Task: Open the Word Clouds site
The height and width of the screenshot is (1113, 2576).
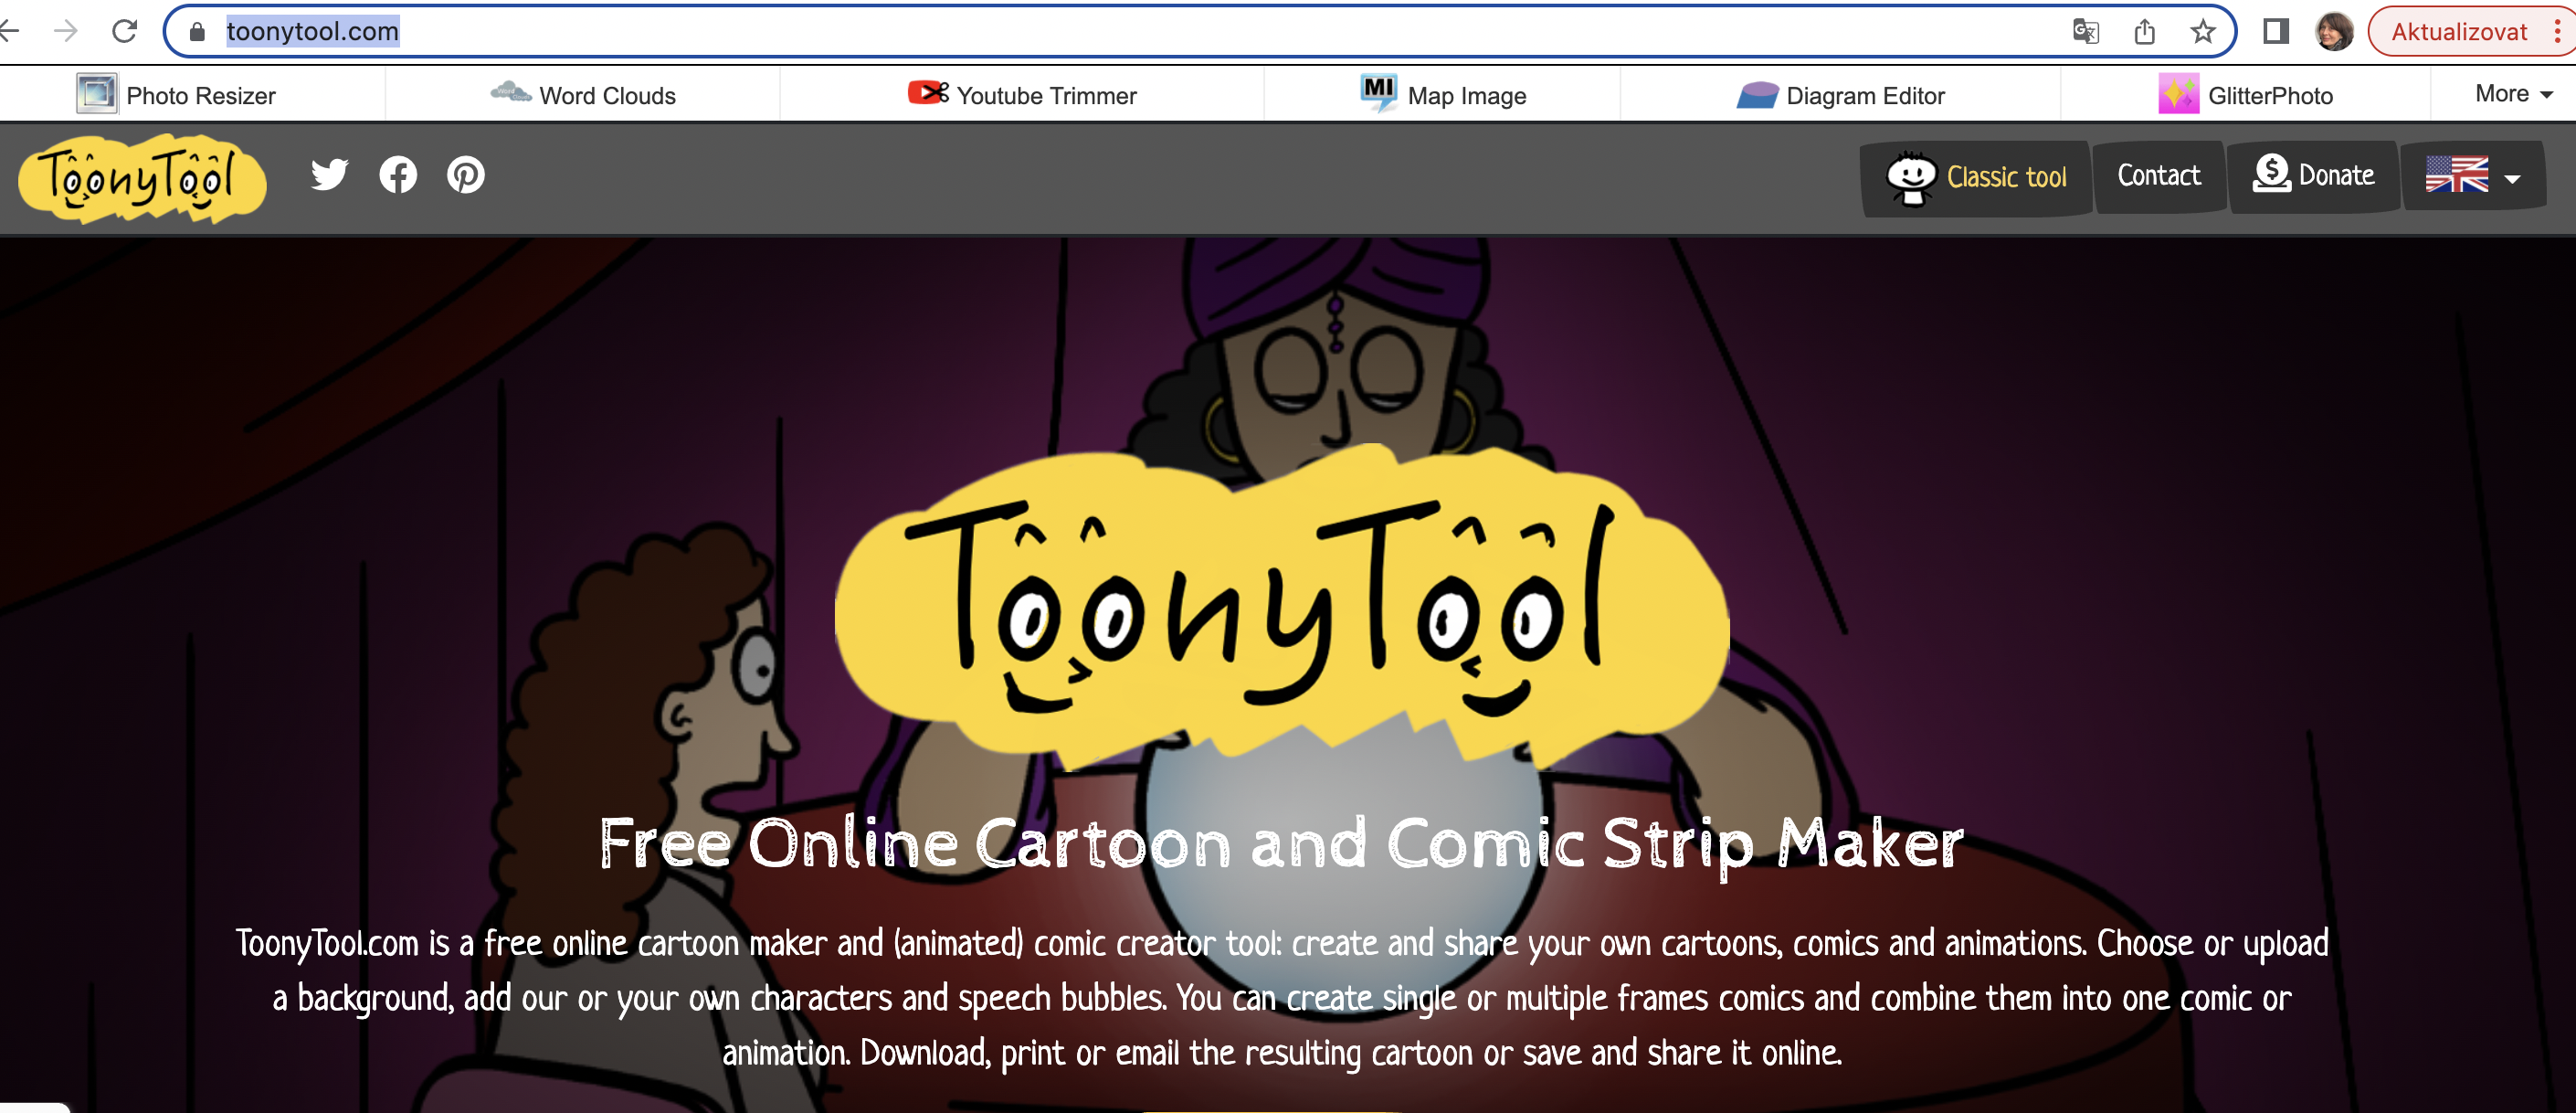Action: click(584, 95)
